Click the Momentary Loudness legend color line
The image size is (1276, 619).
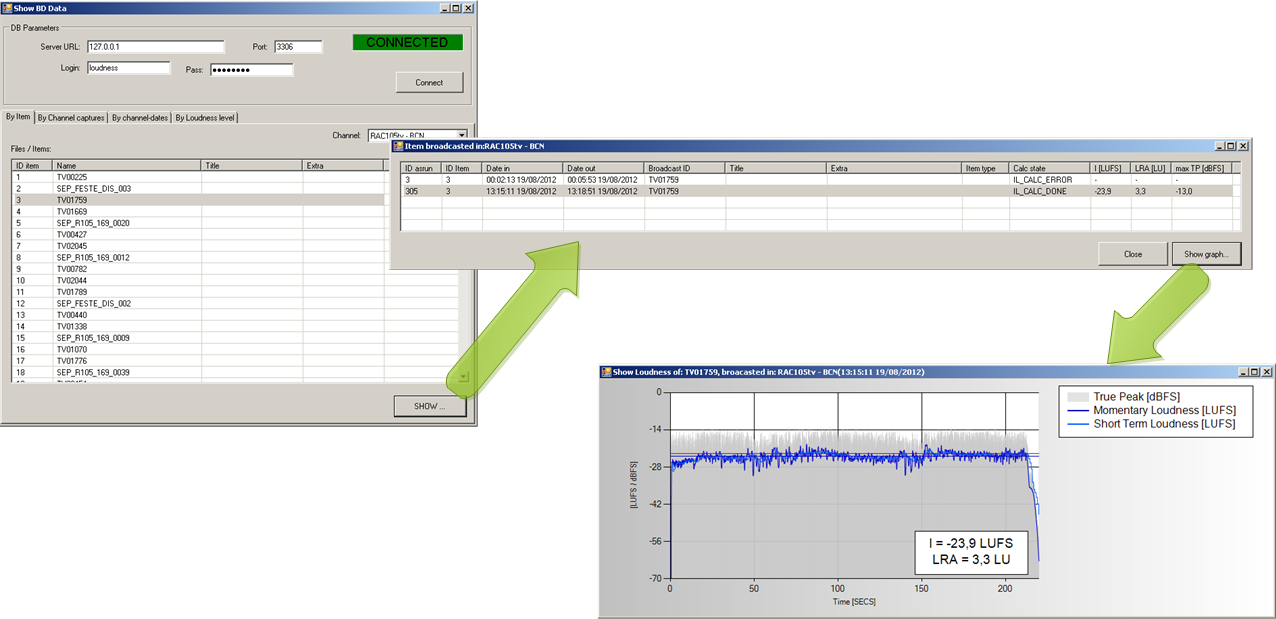tap(1076, 411)
